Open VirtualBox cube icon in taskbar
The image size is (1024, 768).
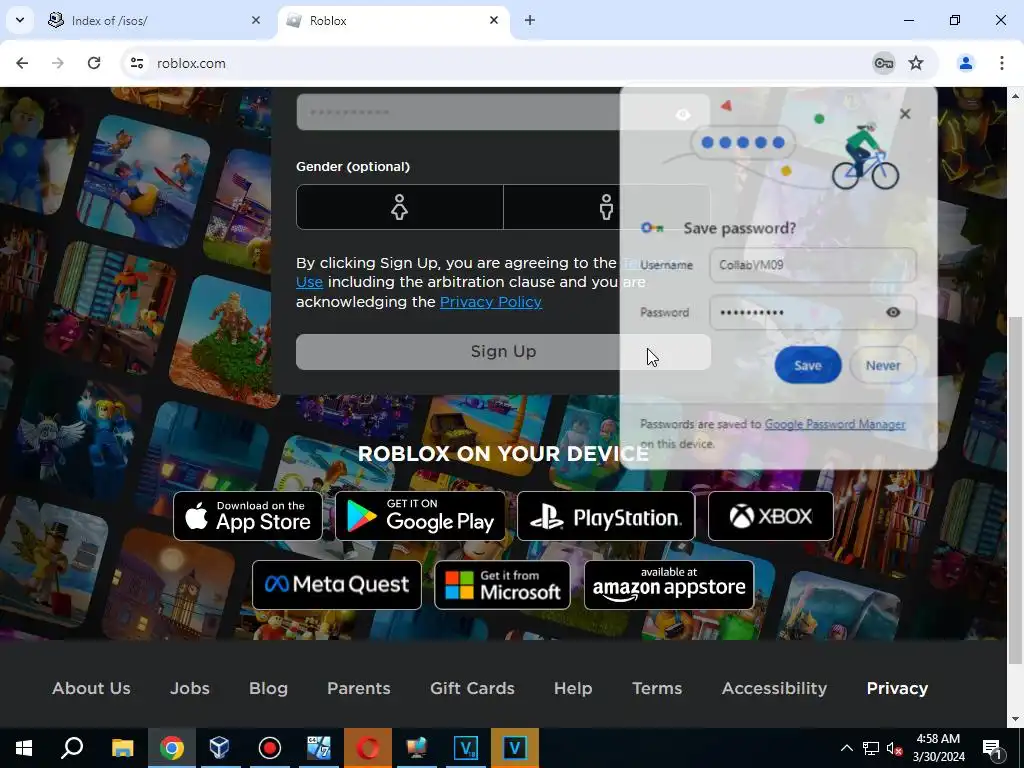(x=220, y=748)
